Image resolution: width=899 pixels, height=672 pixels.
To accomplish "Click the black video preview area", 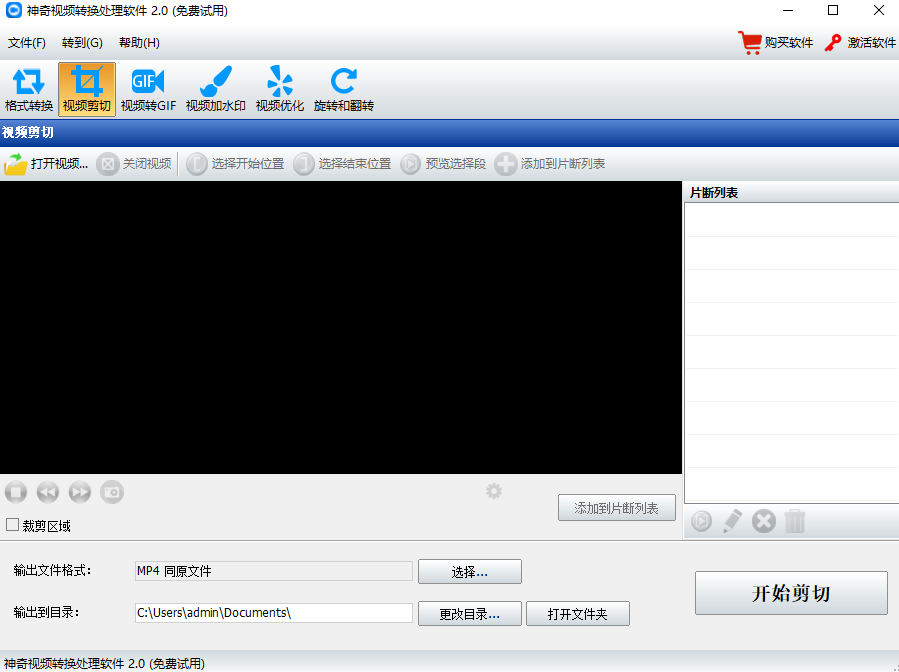I will click(x=341, y=327).
